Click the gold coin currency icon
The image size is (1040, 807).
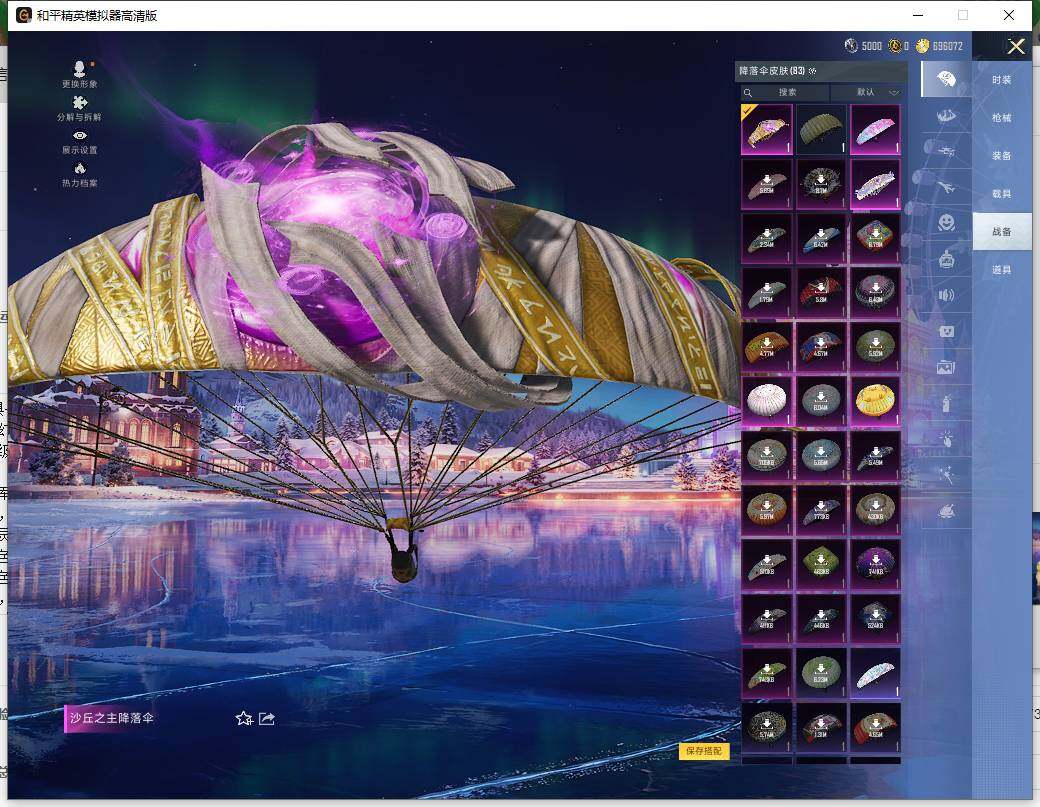923,46
